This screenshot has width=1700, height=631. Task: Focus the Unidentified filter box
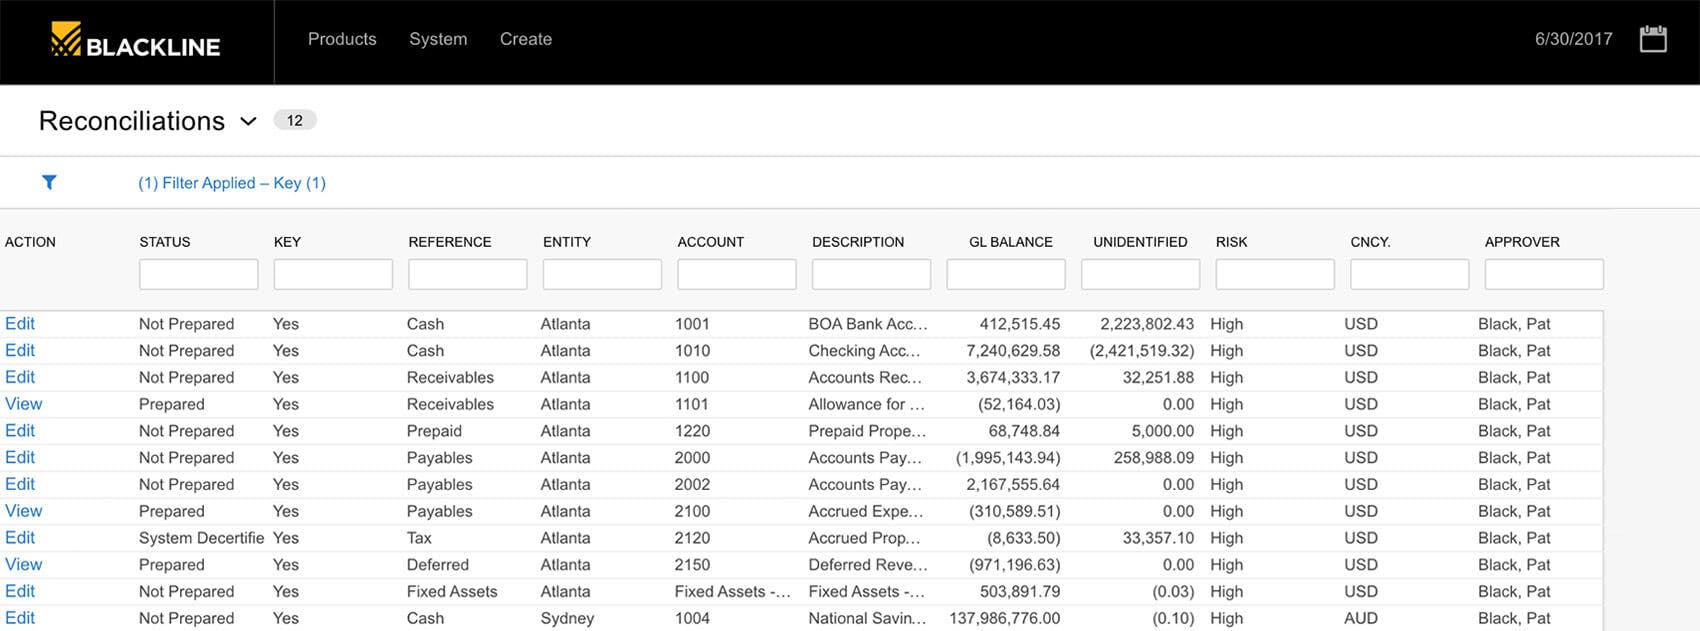pyautogui.click(x=1140, y=274)
